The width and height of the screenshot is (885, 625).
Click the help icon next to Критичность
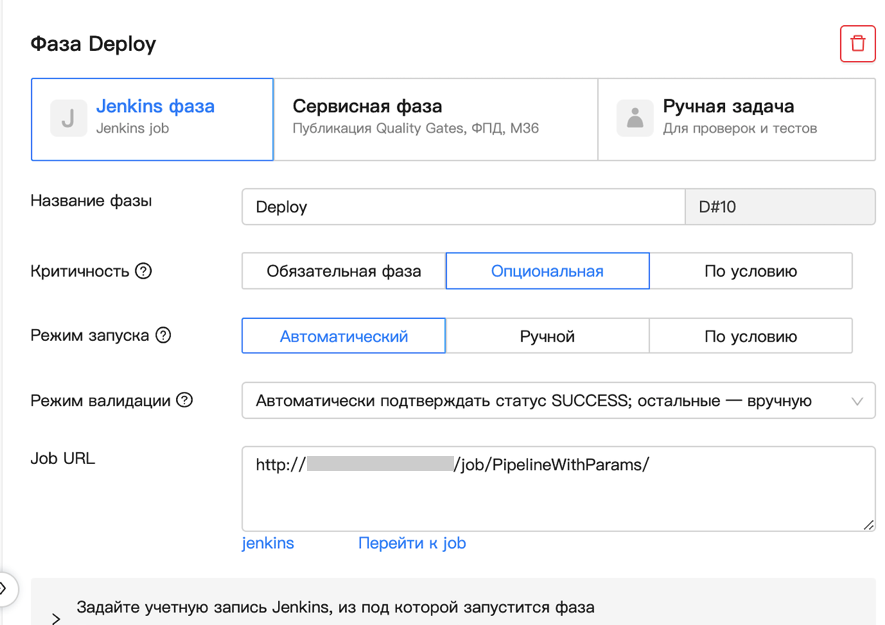[x=143, y=271]
